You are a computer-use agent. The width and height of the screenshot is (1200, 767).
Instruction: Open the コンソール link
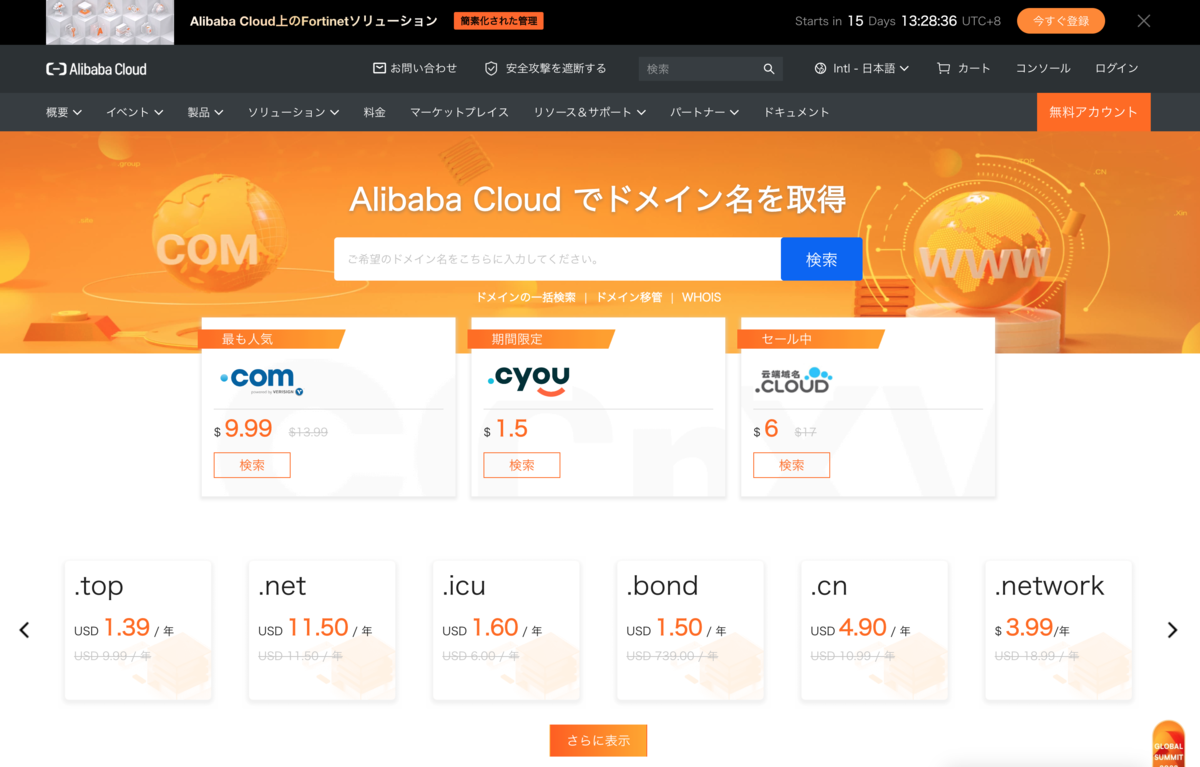click(1043, 69)
